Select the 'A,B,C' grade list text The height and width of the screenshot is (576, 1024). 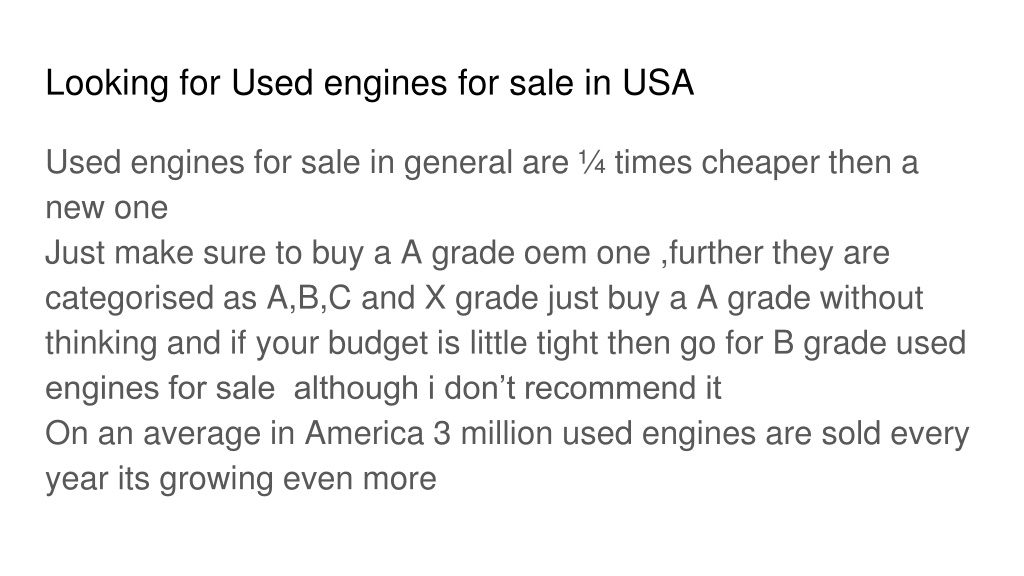click(x=309, y=298)
